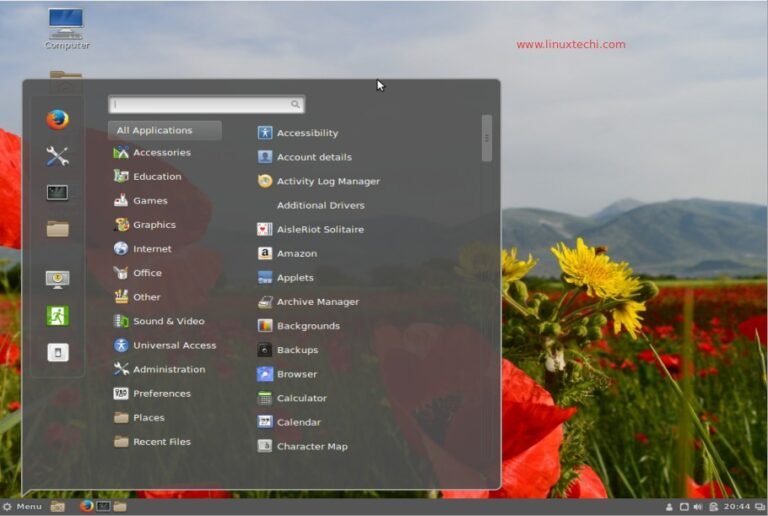Open the Accessibility application
The height and width of the screenshot is (516, 768).
click(x=298, y=133)
